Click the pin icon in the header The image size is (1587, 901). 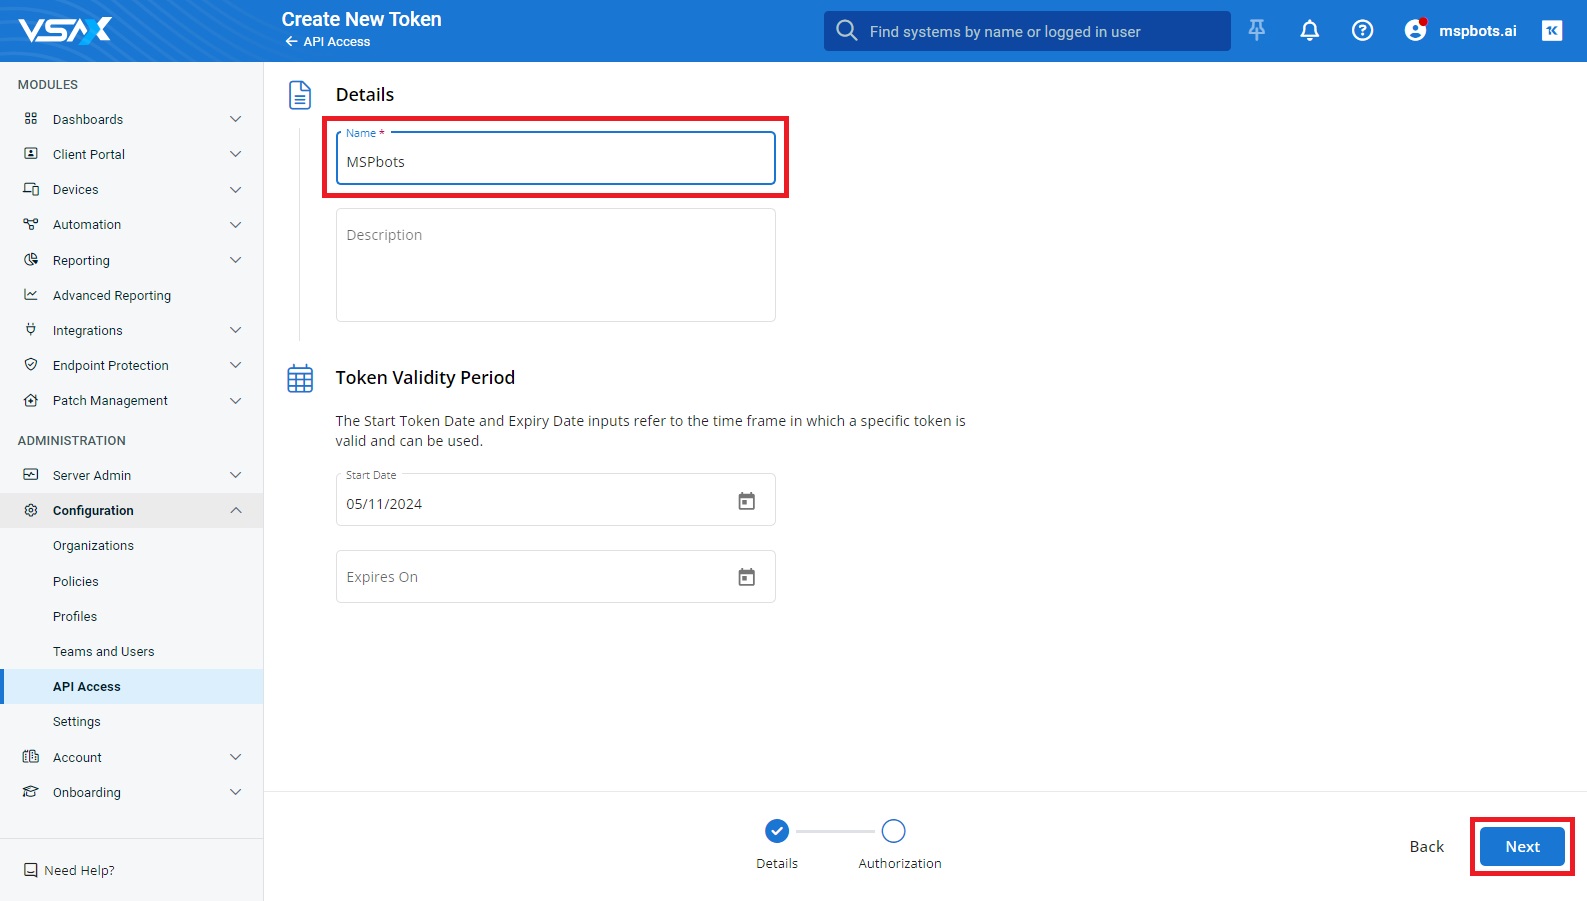tap(1257, 31)
